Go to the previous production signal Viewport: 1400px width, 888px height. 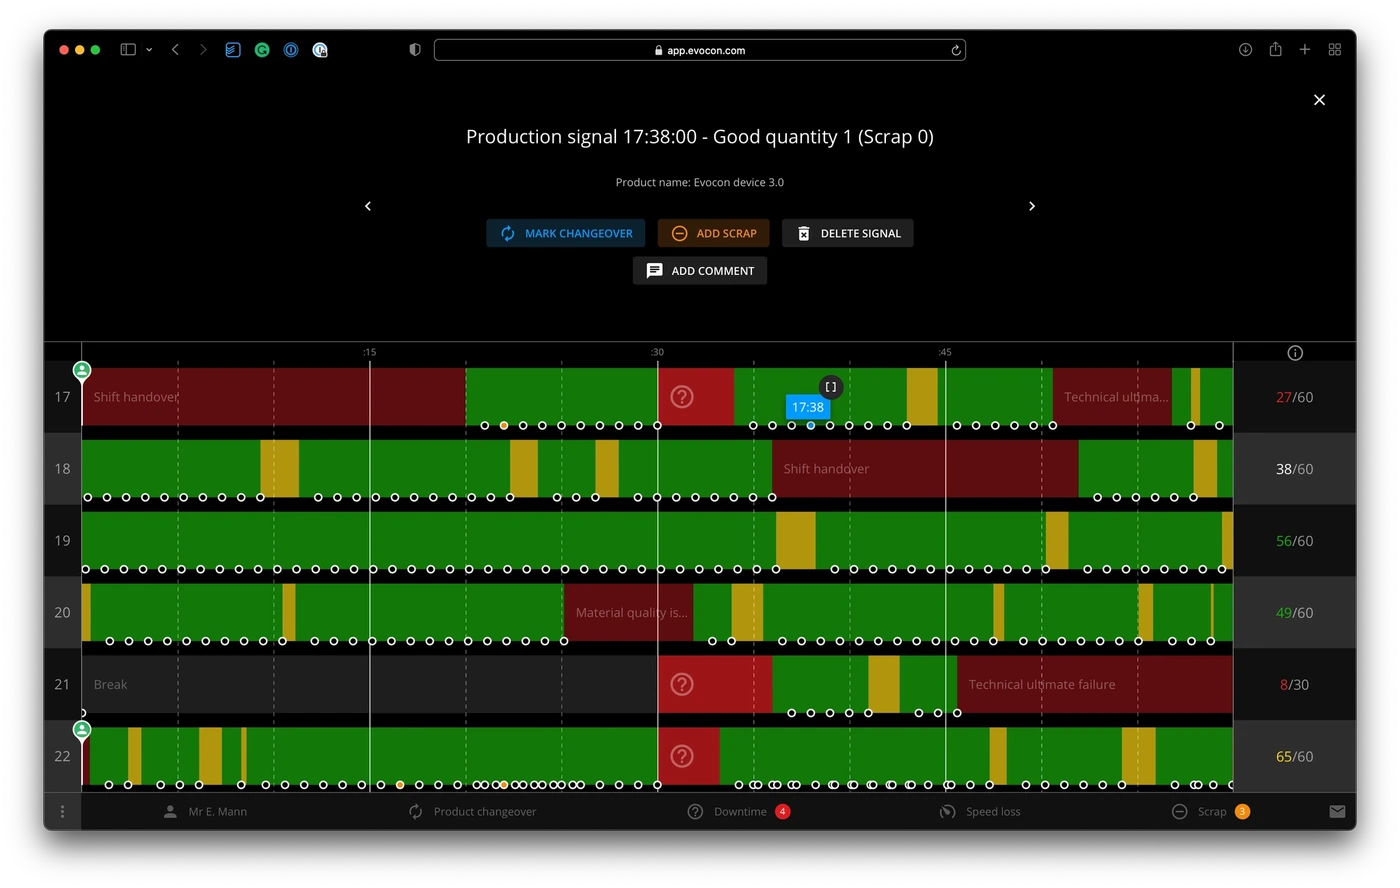[368, 206]
